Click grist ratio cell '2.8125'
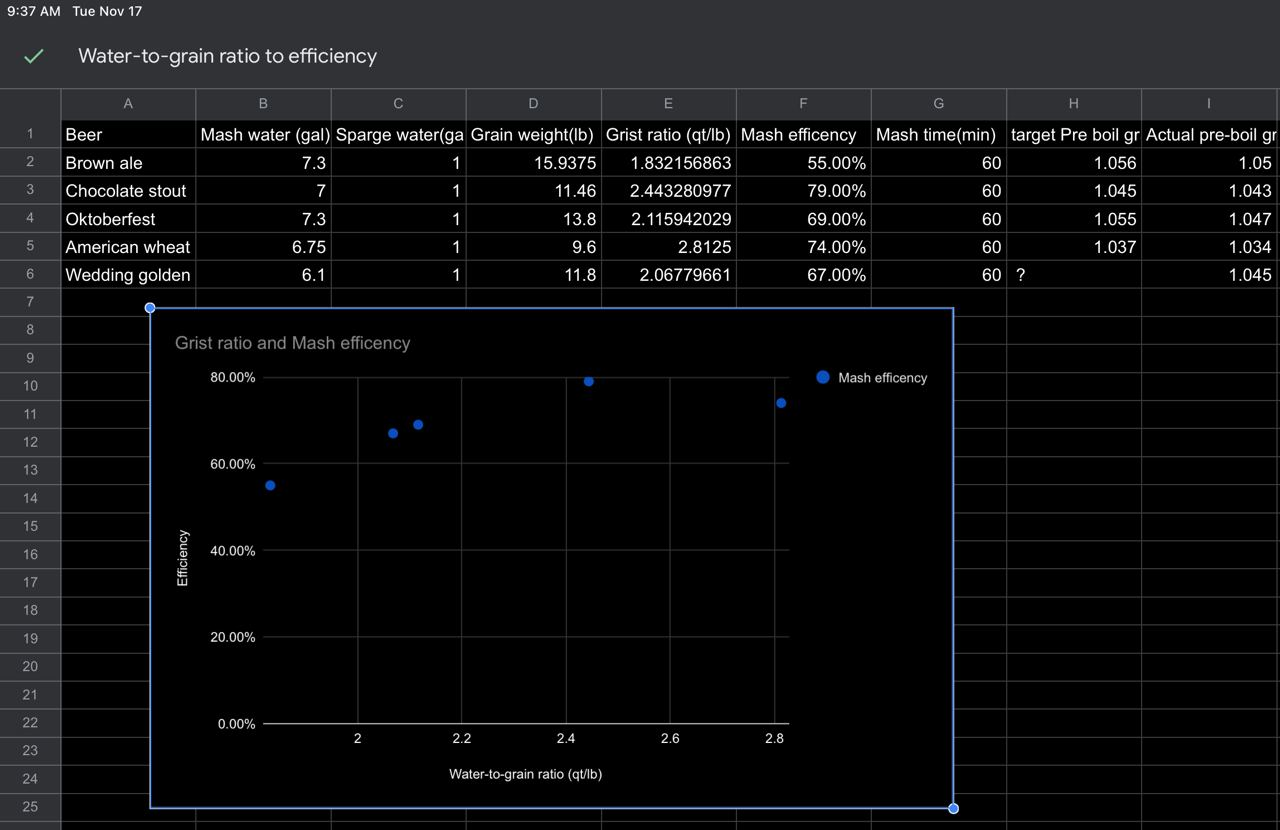The image size is (1280, 830). (x=668, y=246)
